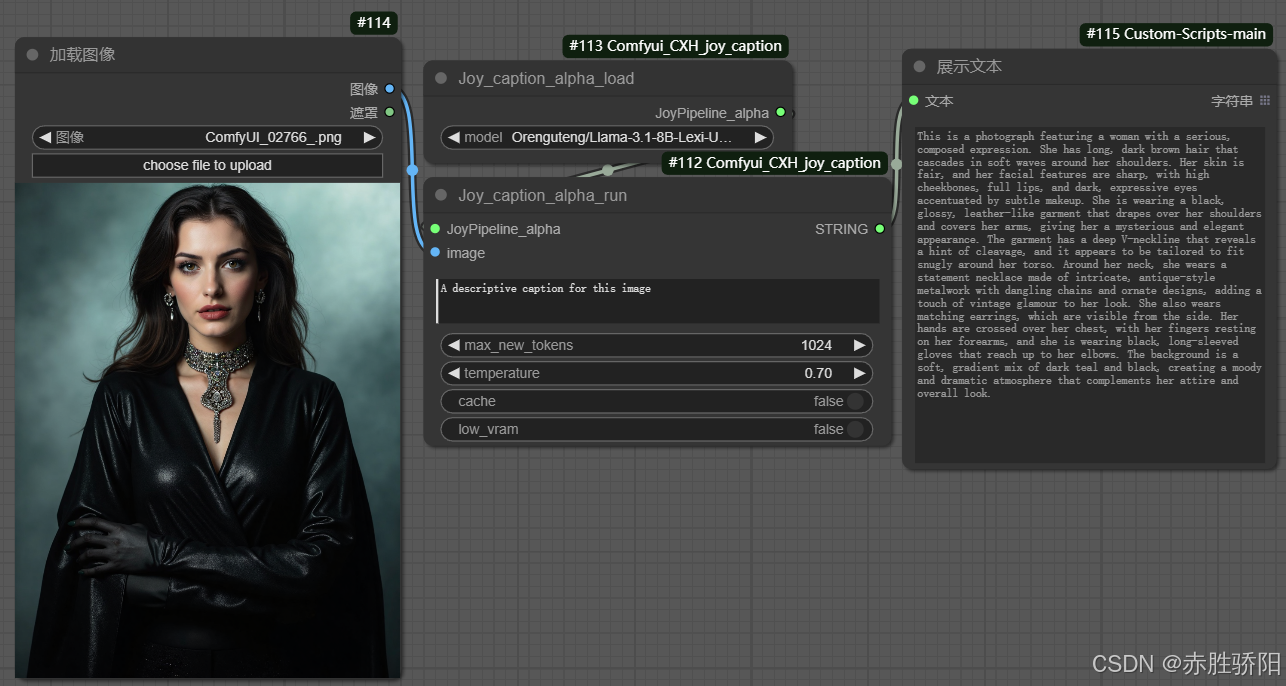Select the next image with the 图像 right arrow

click(369, 138)
